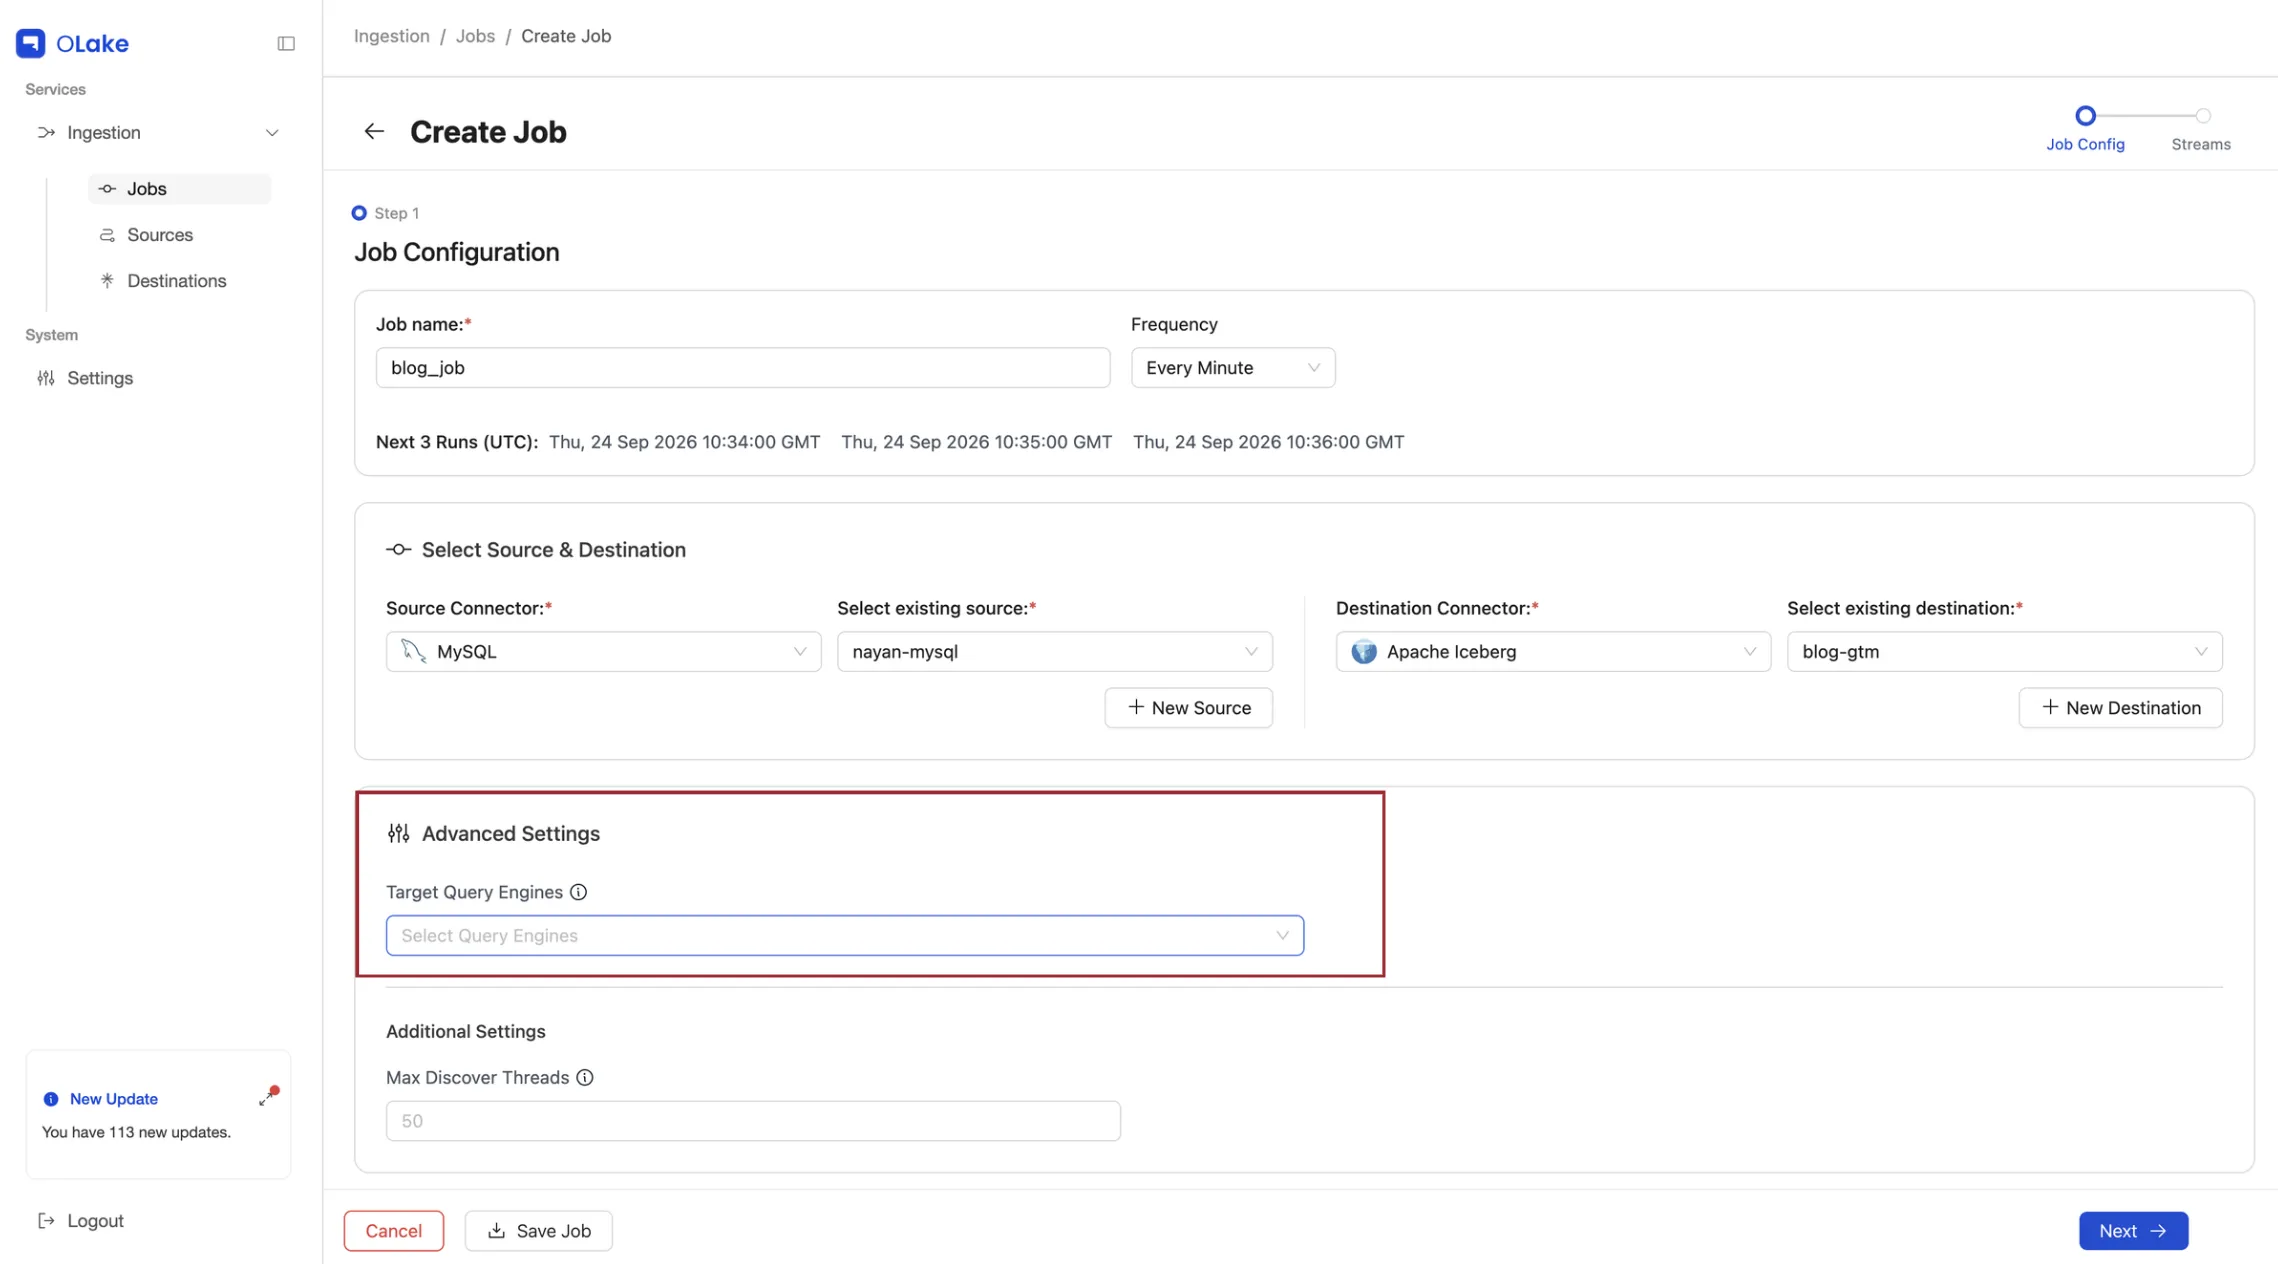
Task: Click the OLake logo icon
Action: tap(30, 43)
